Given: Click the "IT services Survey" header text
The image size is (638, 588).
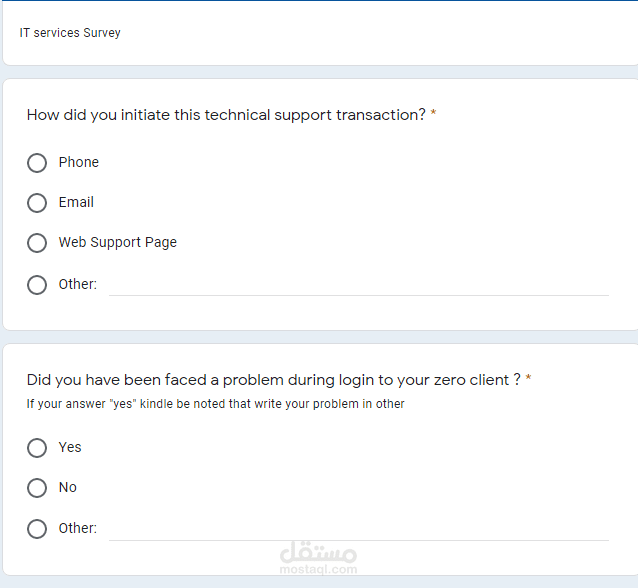Looking at the screenshot, I should (70, 33).
